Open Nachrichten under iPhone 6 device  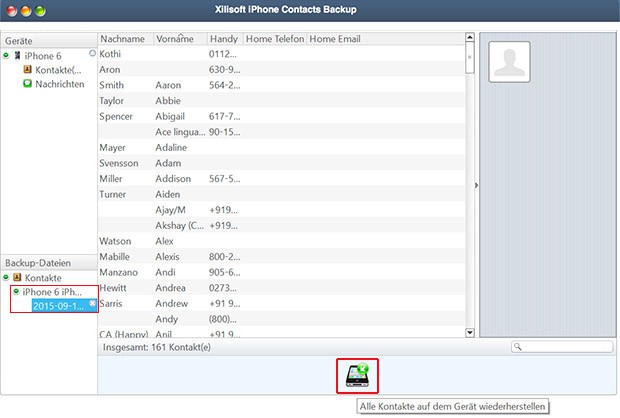pos(60,84)
